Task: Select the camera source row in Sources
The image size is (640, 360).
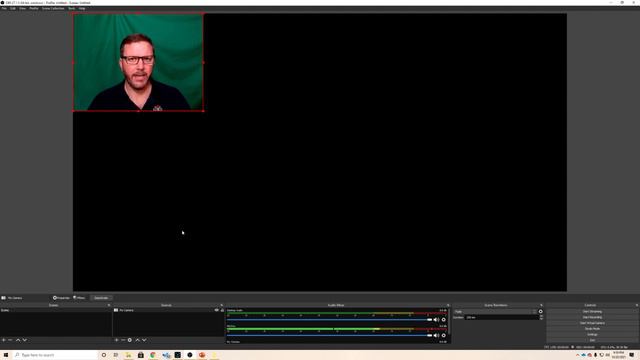Action: tap(169, 310)
